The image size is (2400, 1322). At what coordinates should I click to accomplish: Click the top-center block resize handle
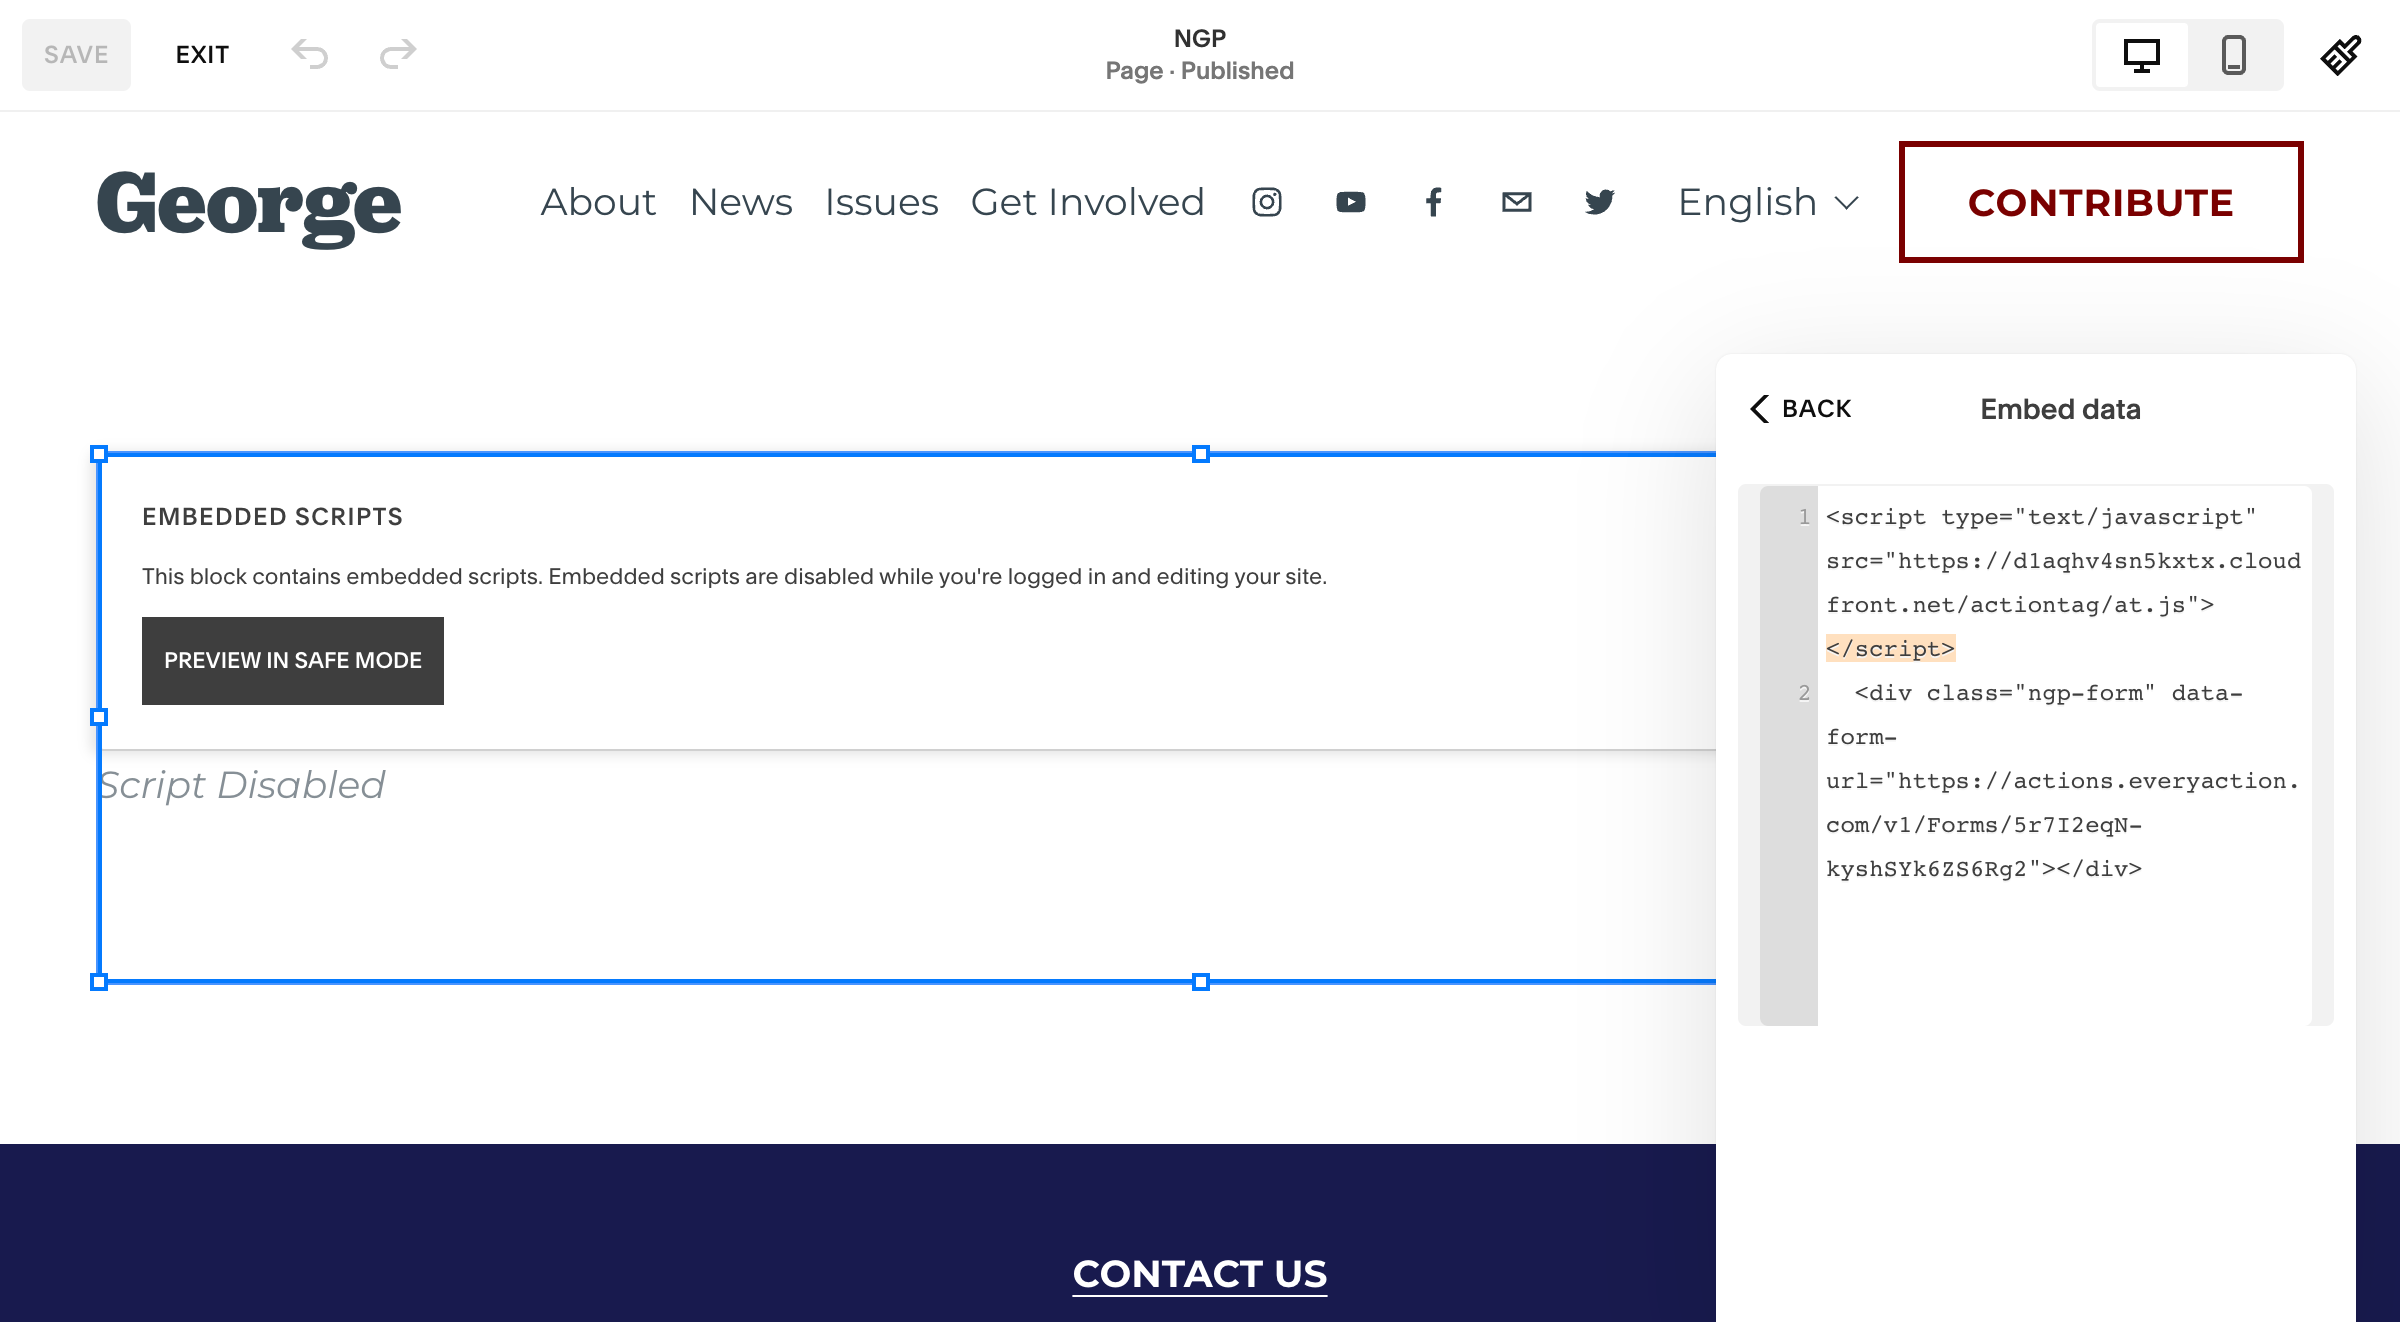click(x=1201, y=454)
